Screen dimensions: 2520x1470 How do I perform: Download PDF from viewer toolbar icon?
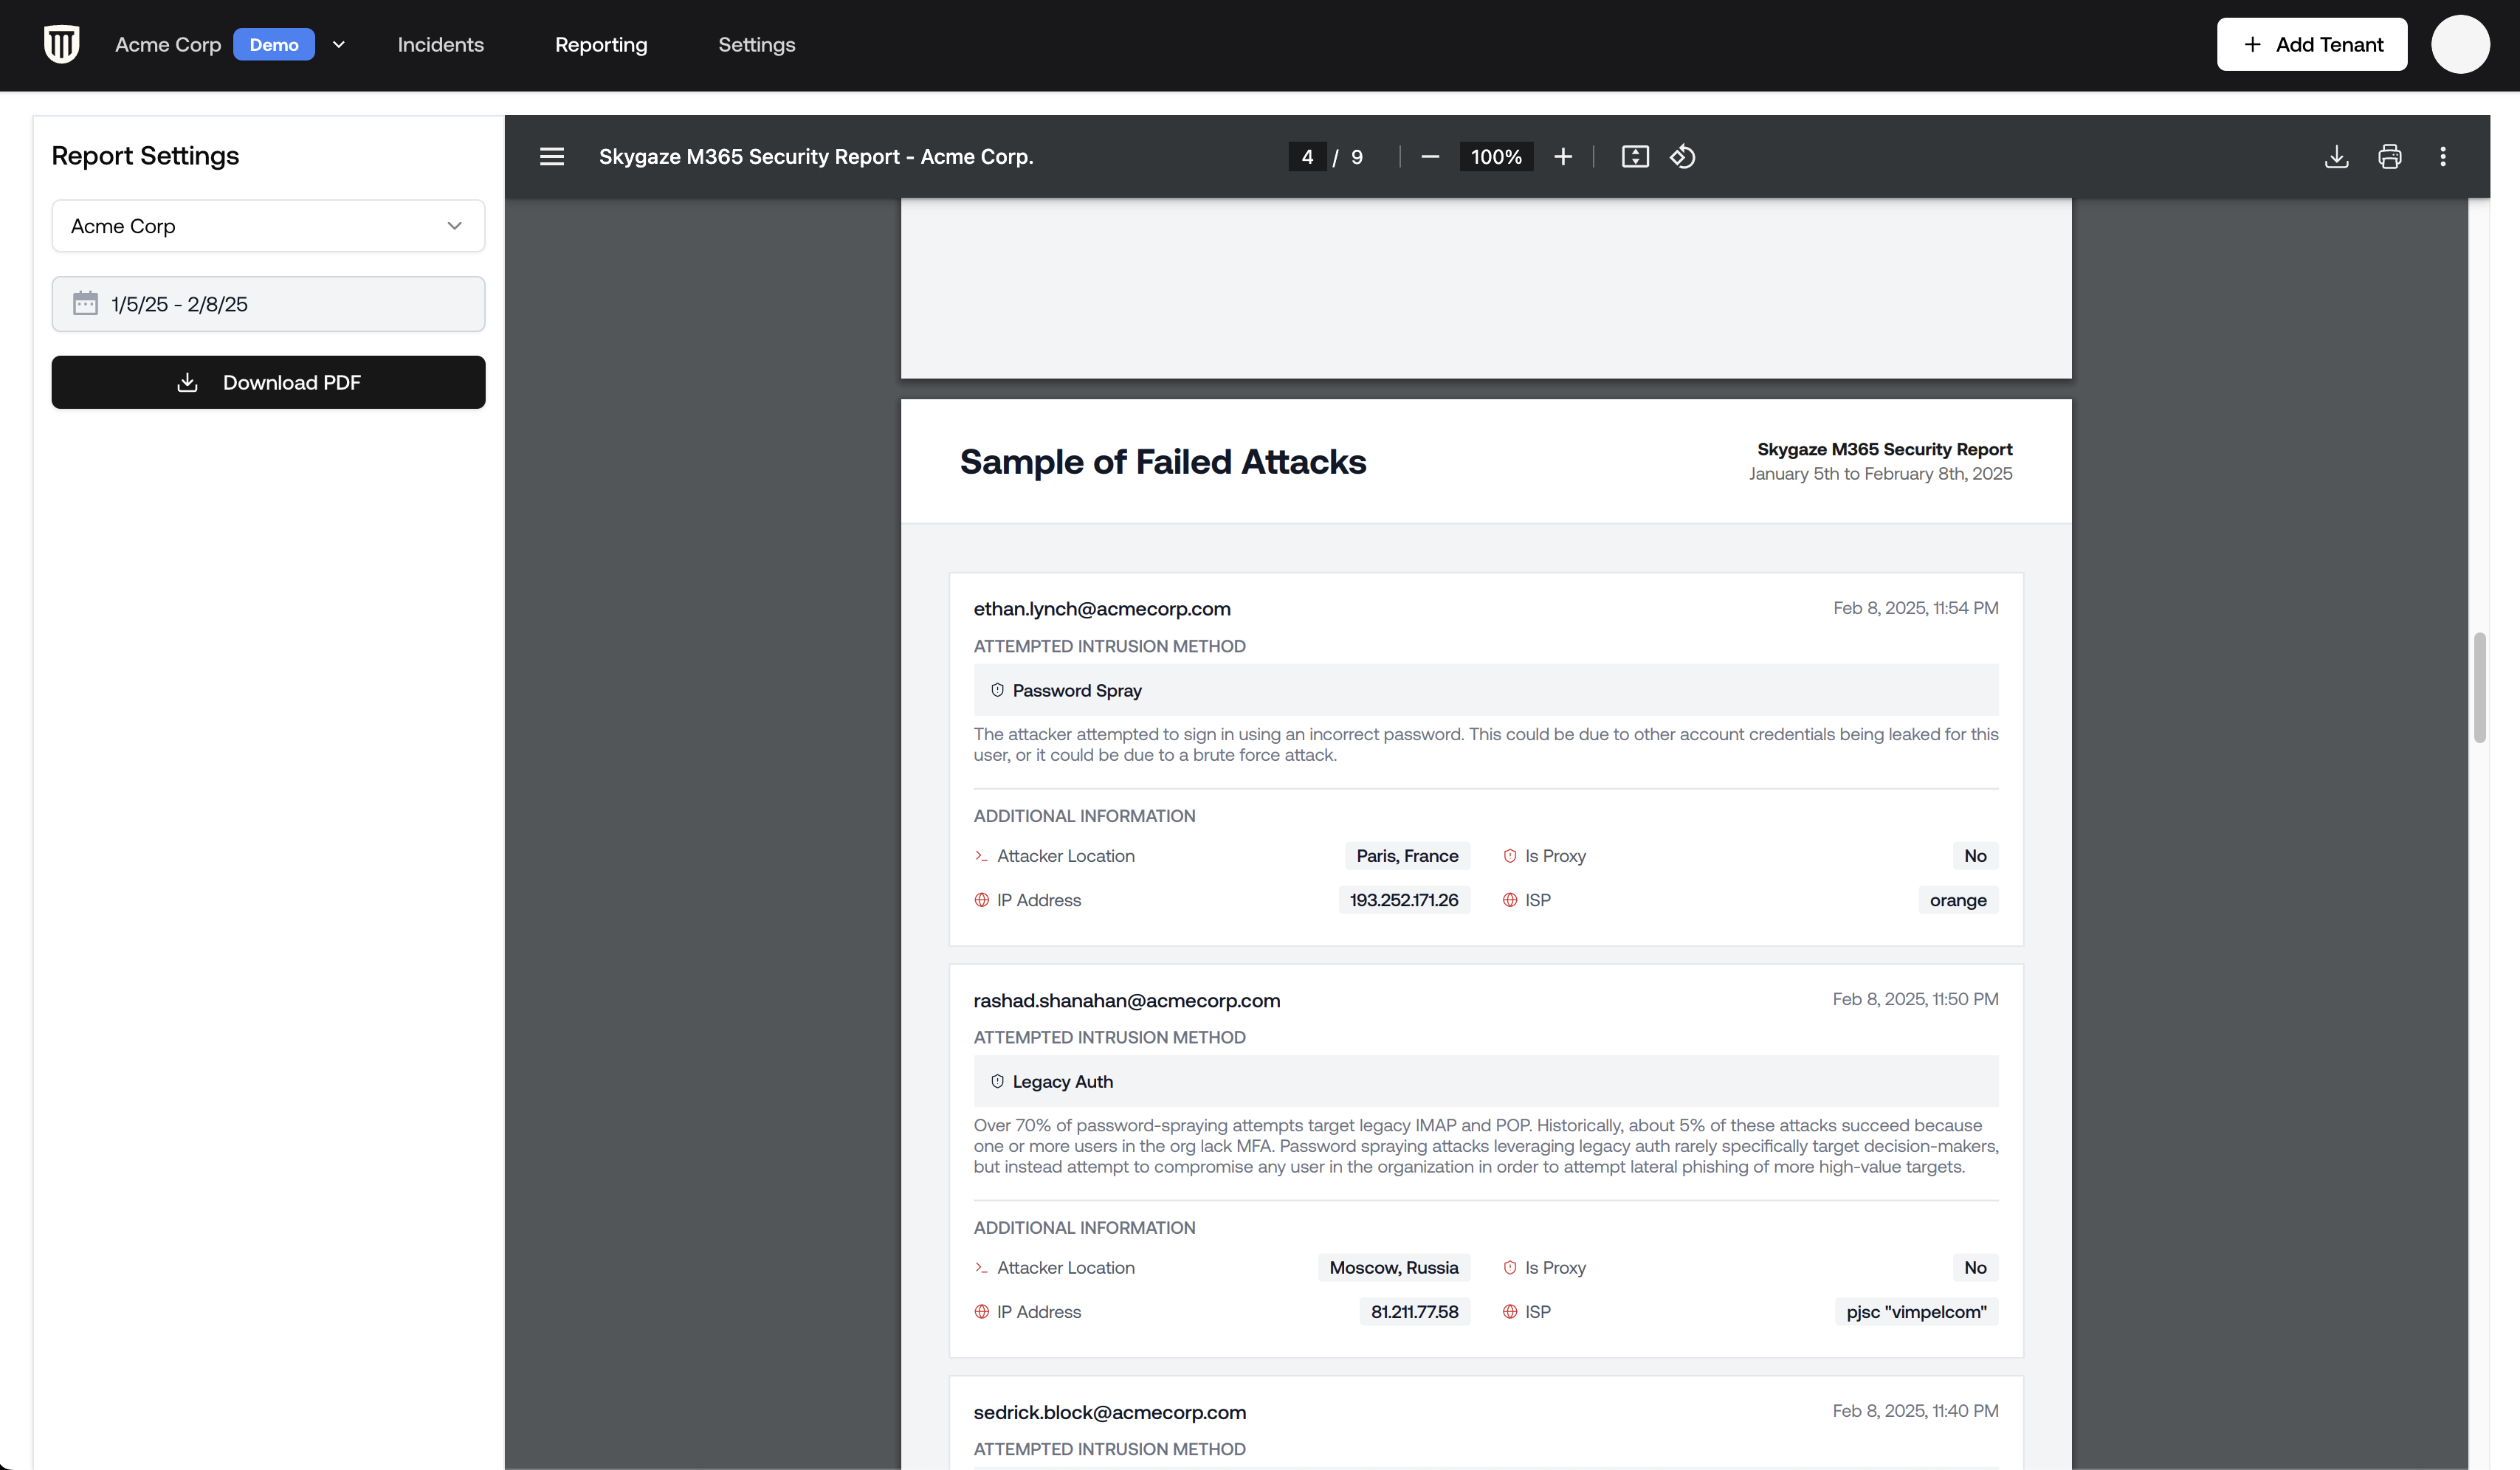click(2336, 157)
